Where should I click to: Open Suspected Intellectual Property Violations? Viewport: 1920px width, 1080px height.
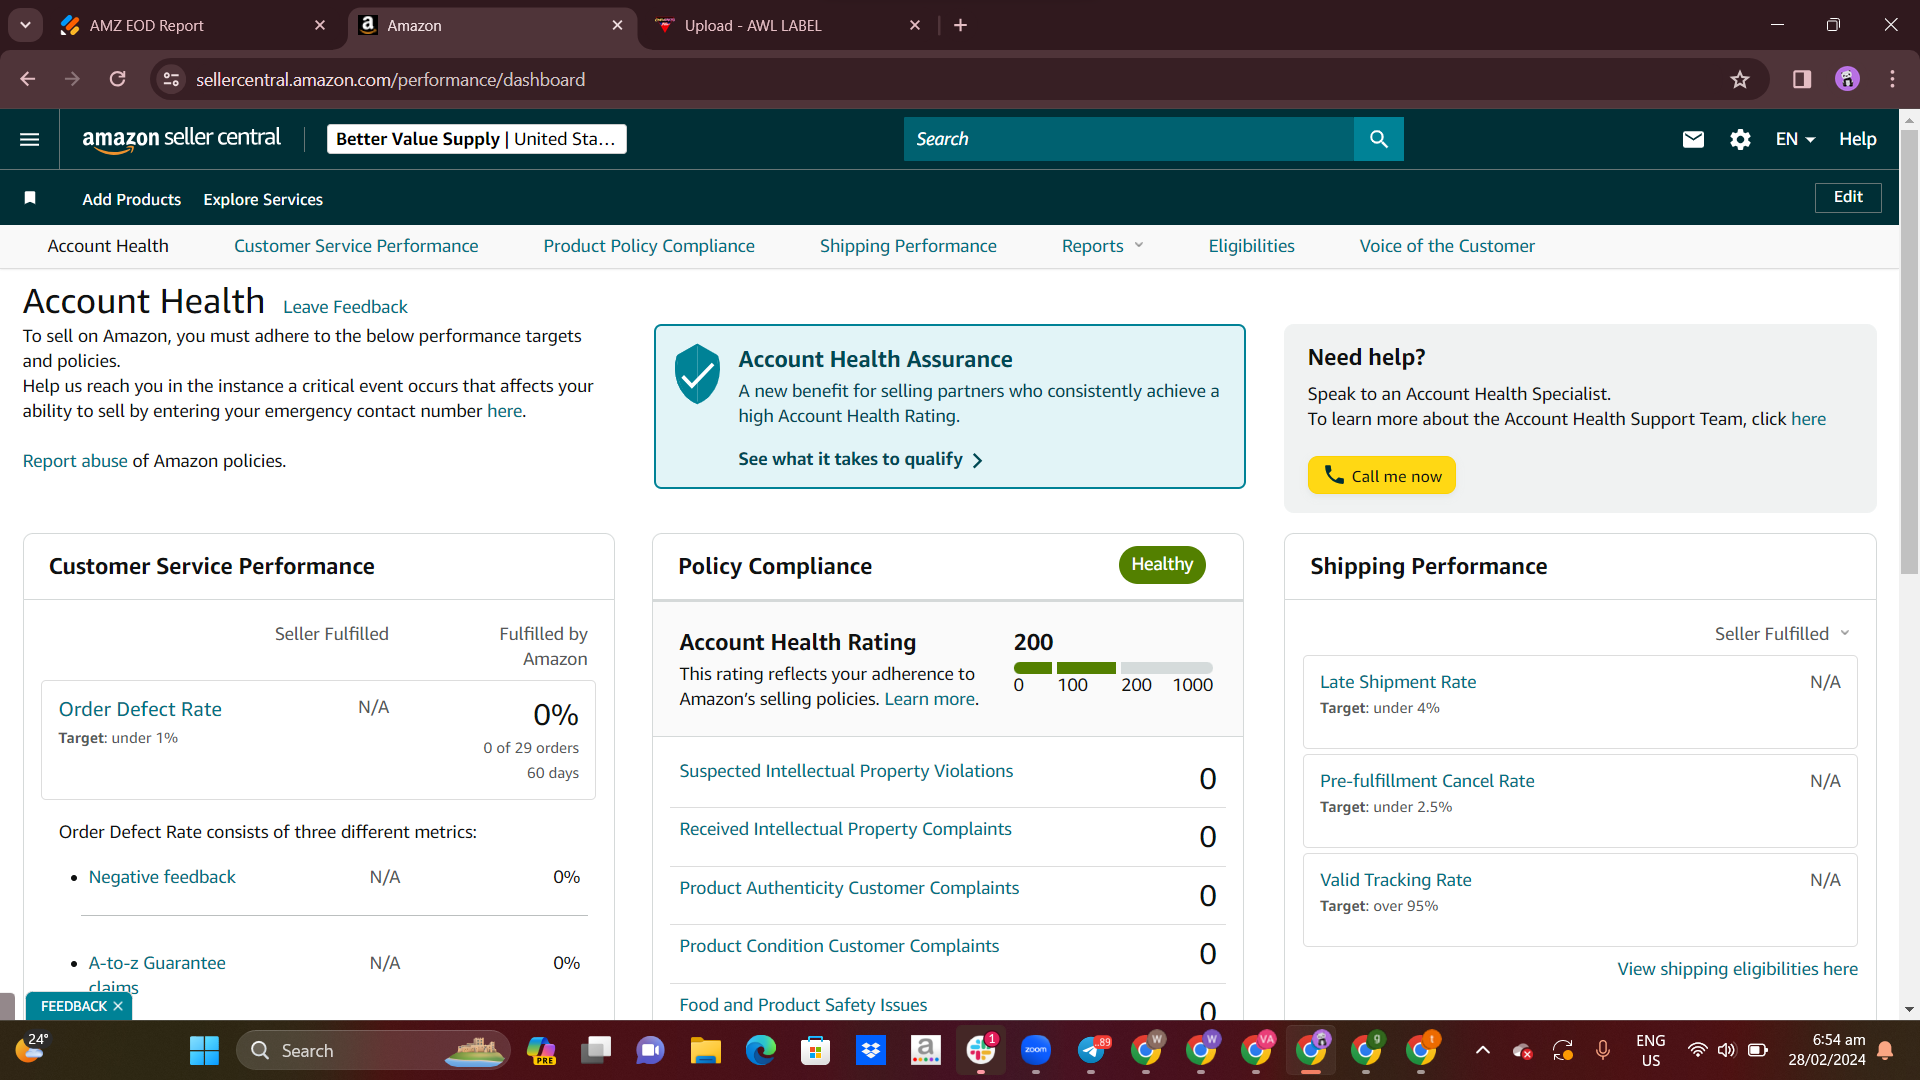[846, 771]
